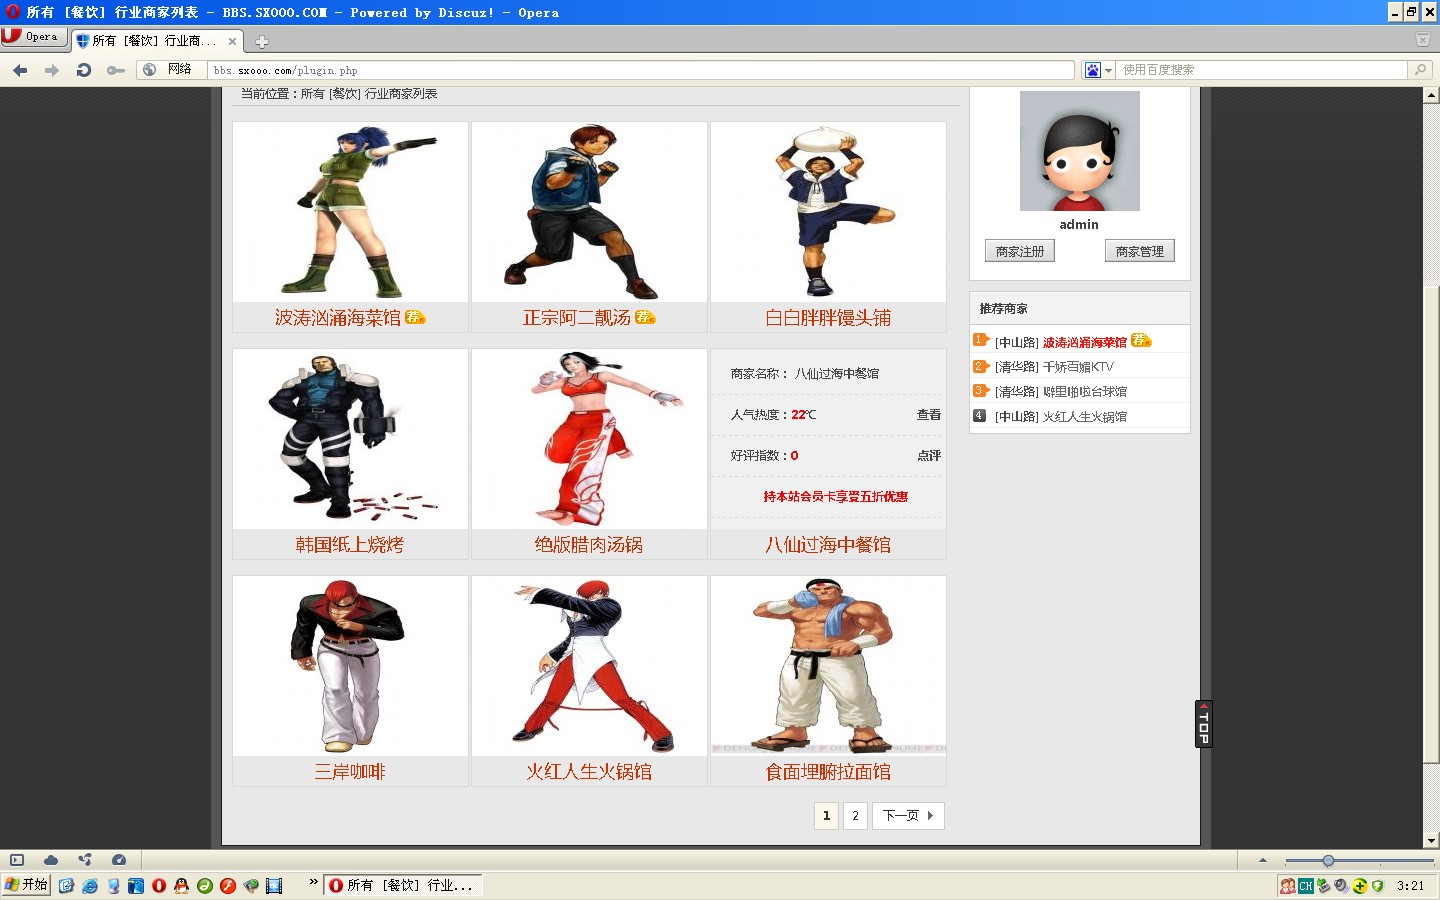Launch Internet Explorer from quick launch
The width and height of the screenshot is (1440, 900).
(x=90, y=886)
